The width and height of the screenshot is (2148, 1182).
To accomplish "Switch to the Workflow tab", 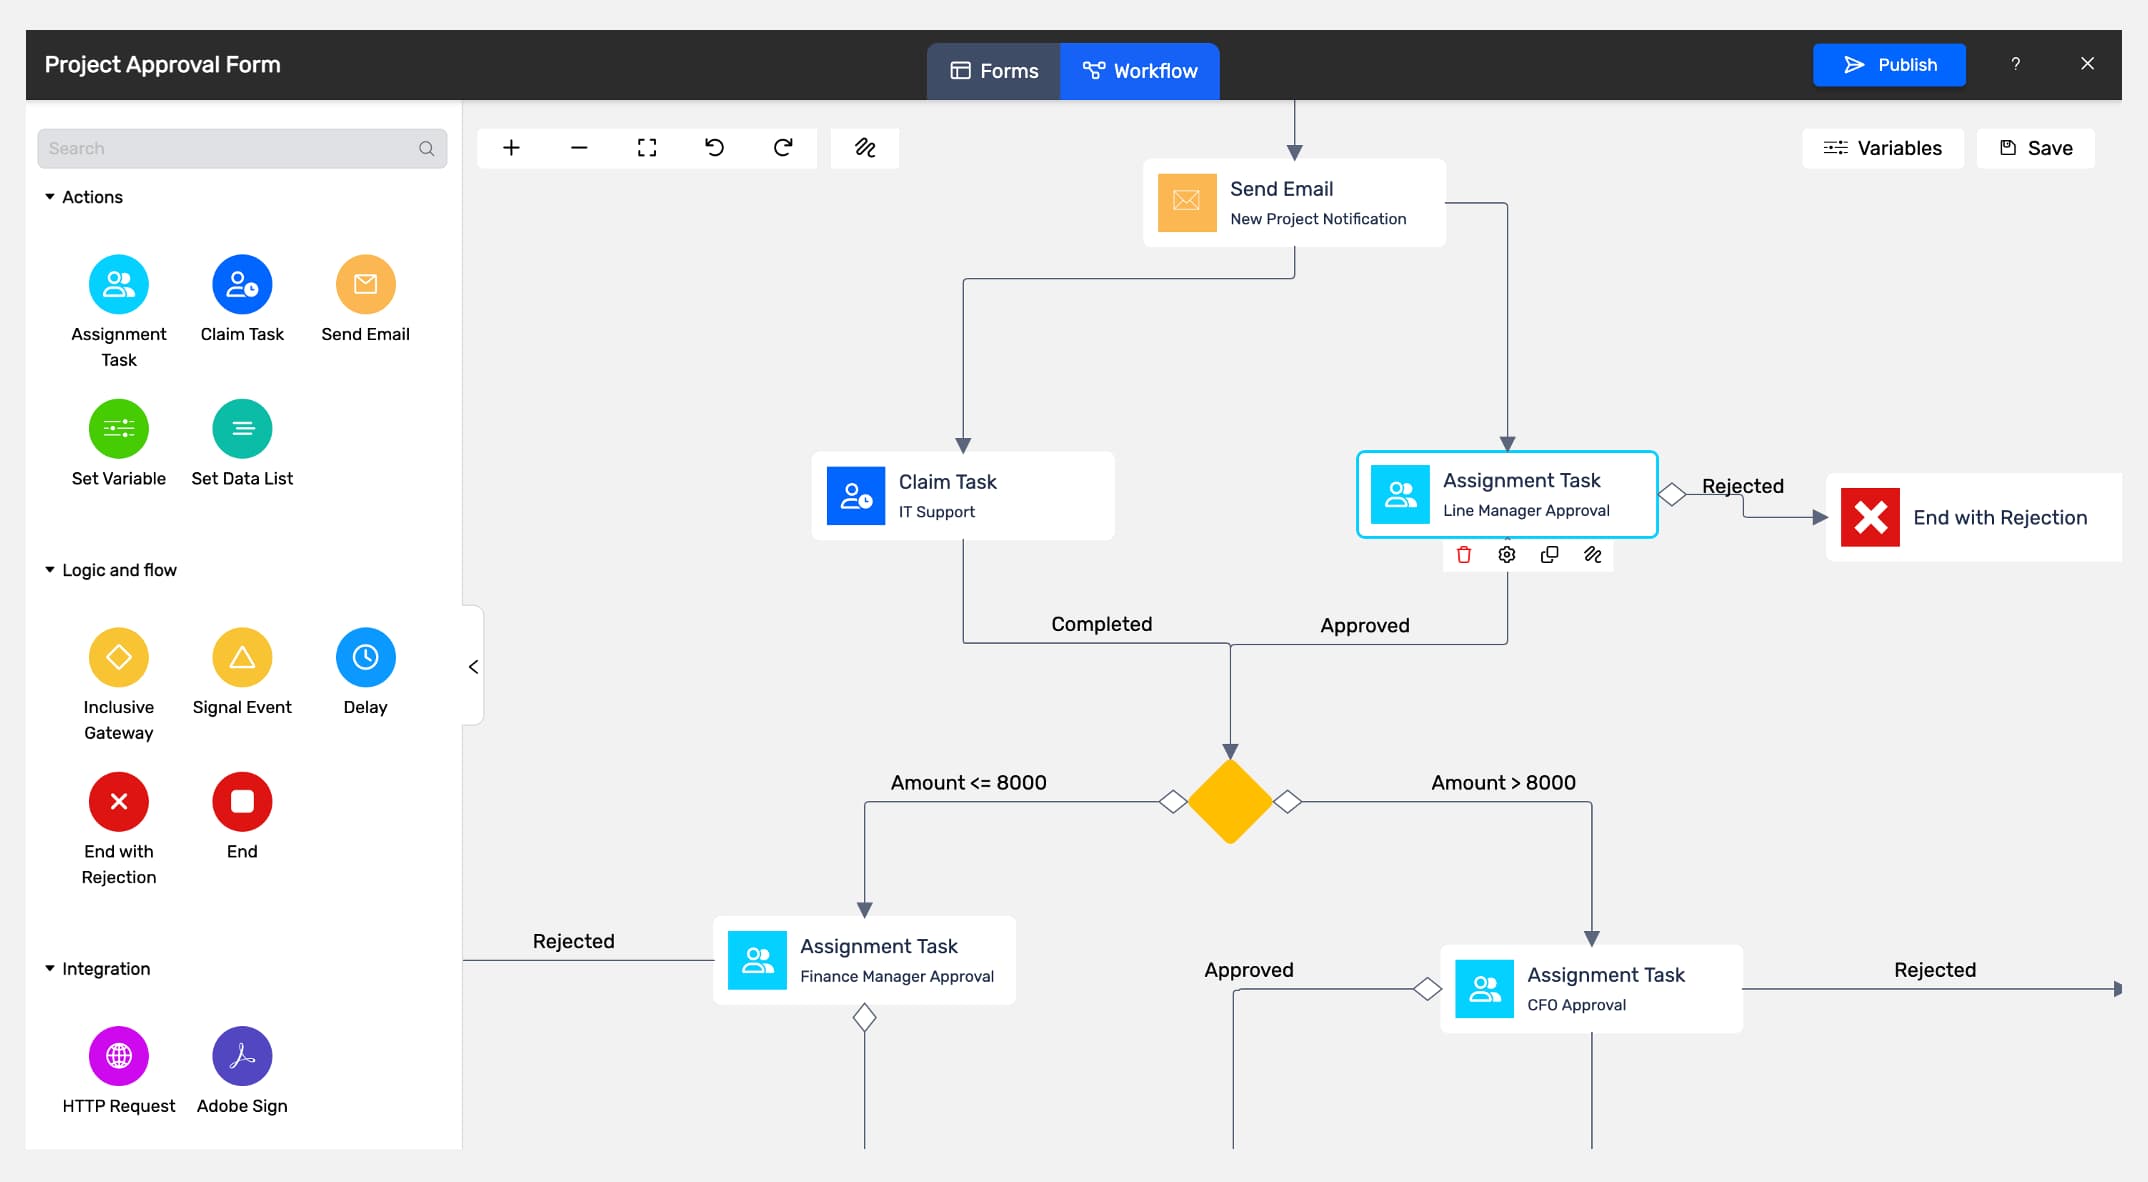I will pos(1140,71).
